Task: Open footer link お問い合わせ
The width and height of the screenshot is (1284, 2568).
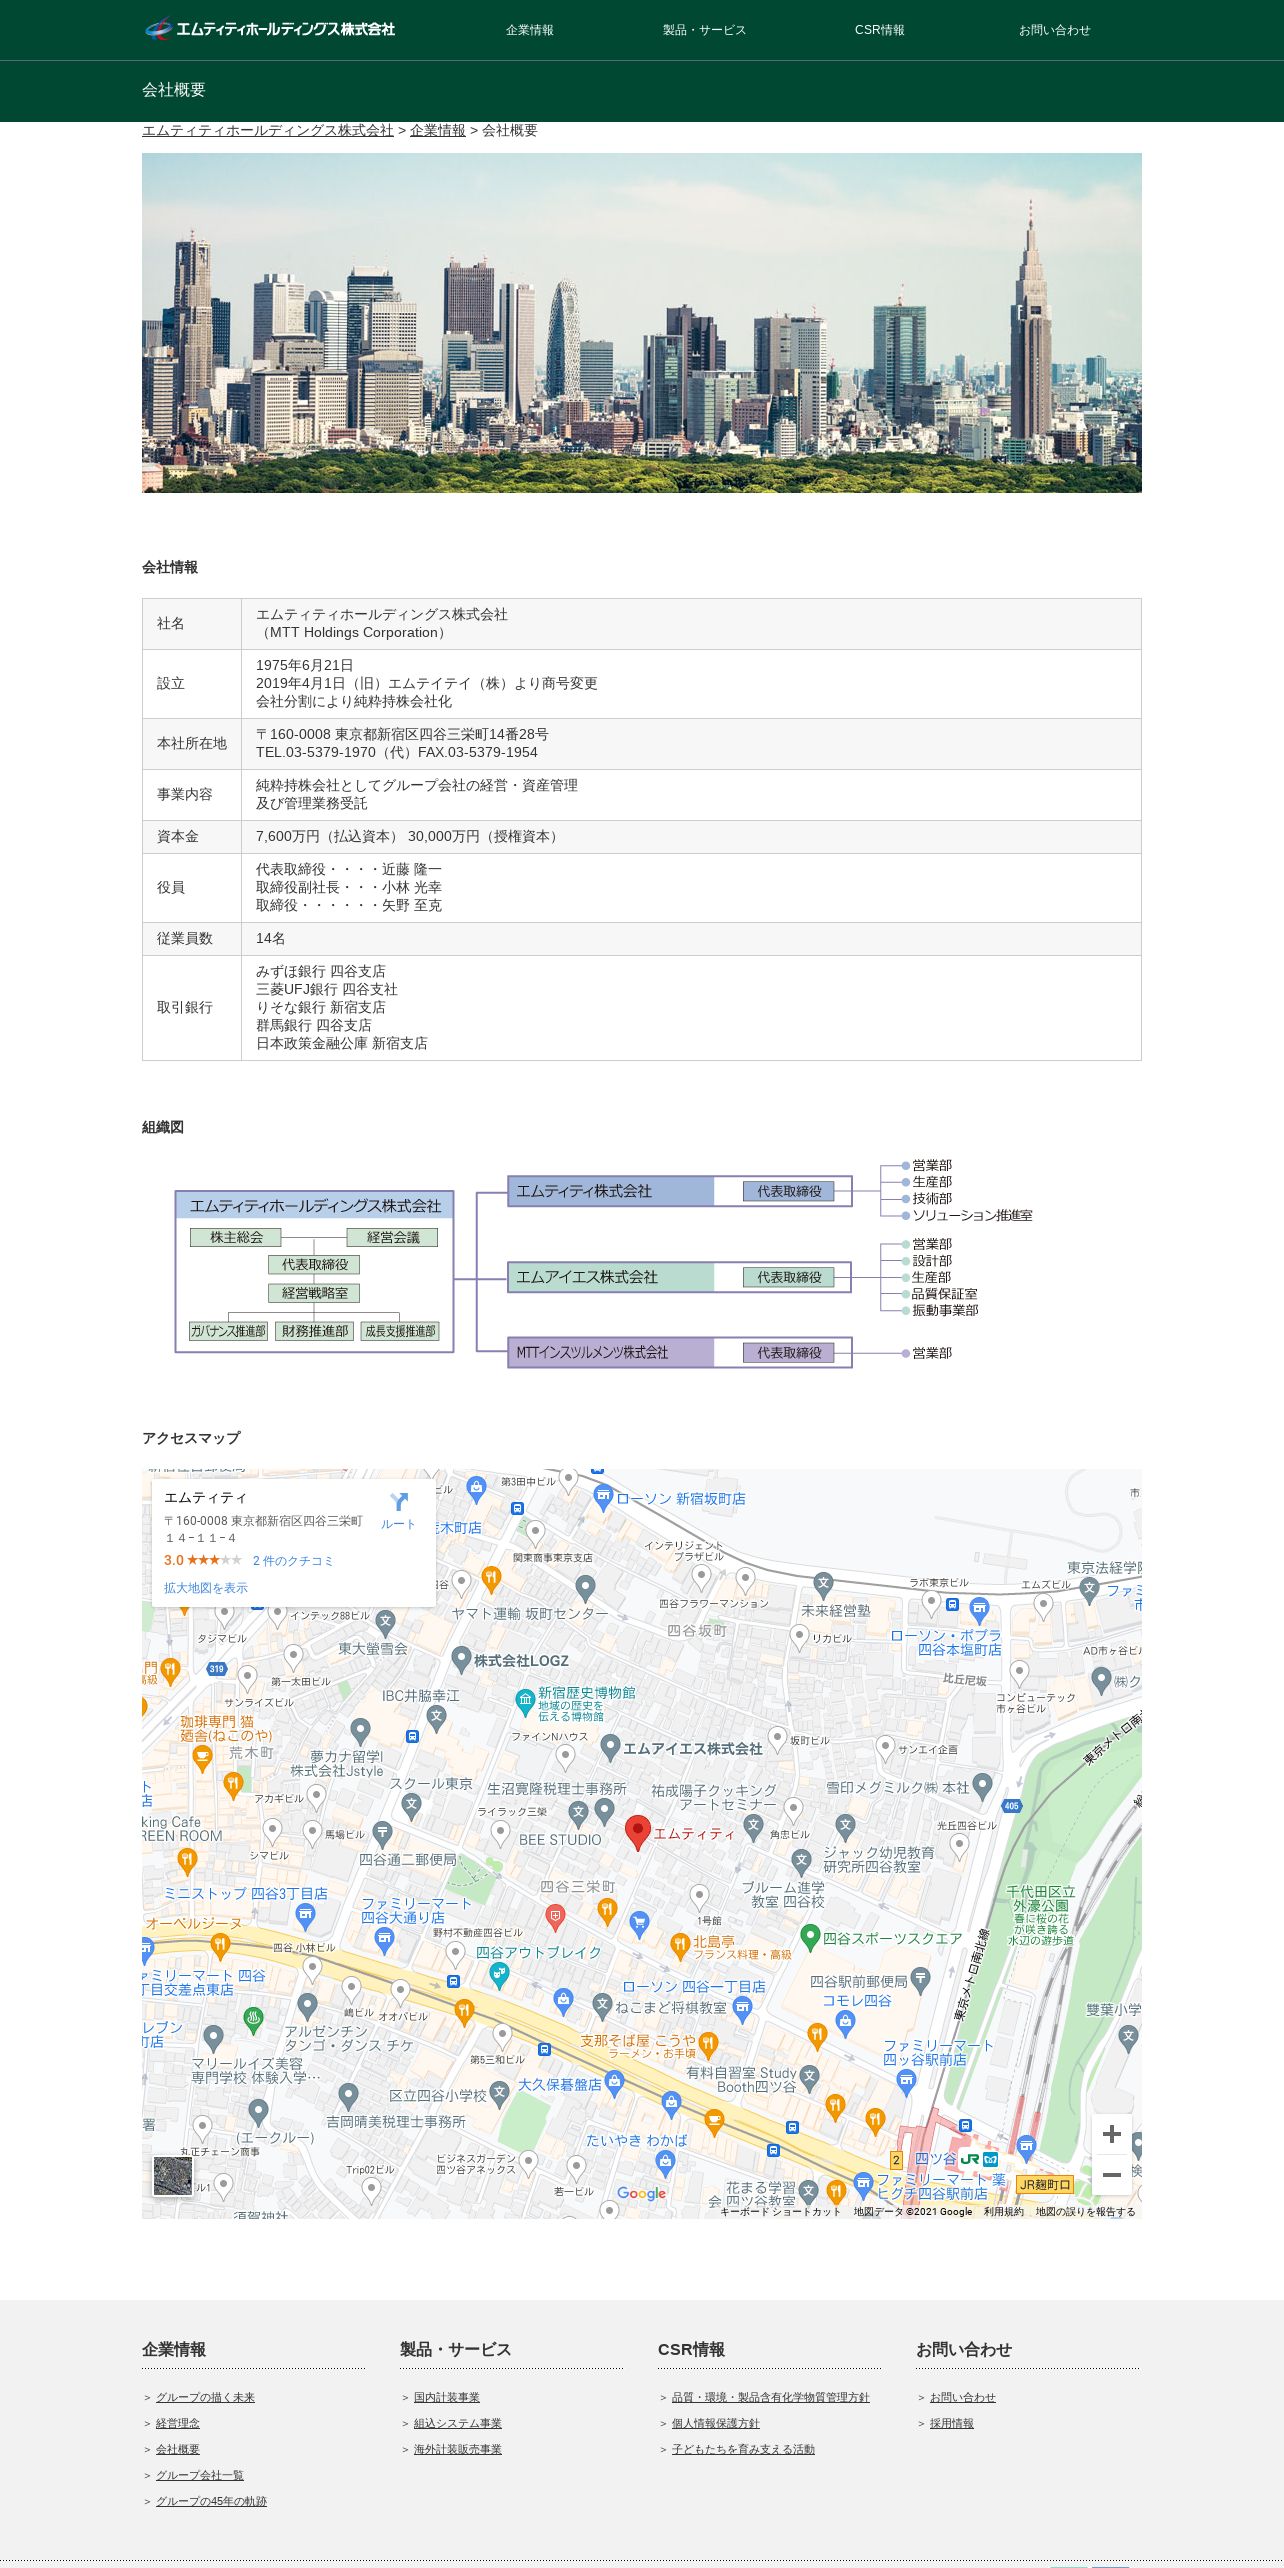Action: [x=963, y=2397]
